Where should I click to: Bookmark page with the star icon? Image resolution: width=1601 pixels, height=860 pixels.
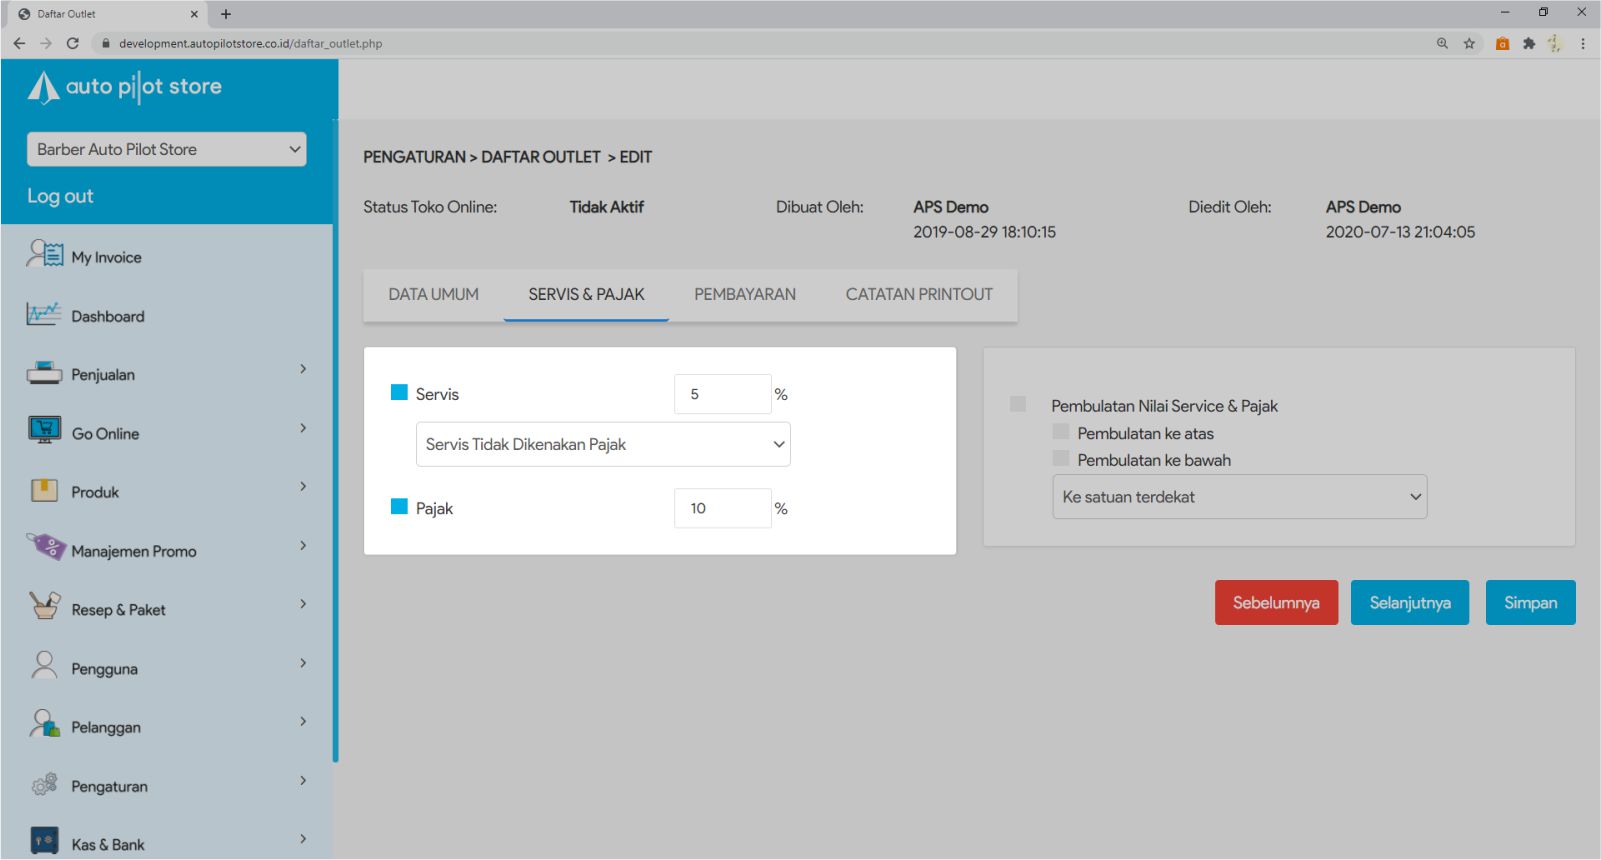pos(1469,43)
